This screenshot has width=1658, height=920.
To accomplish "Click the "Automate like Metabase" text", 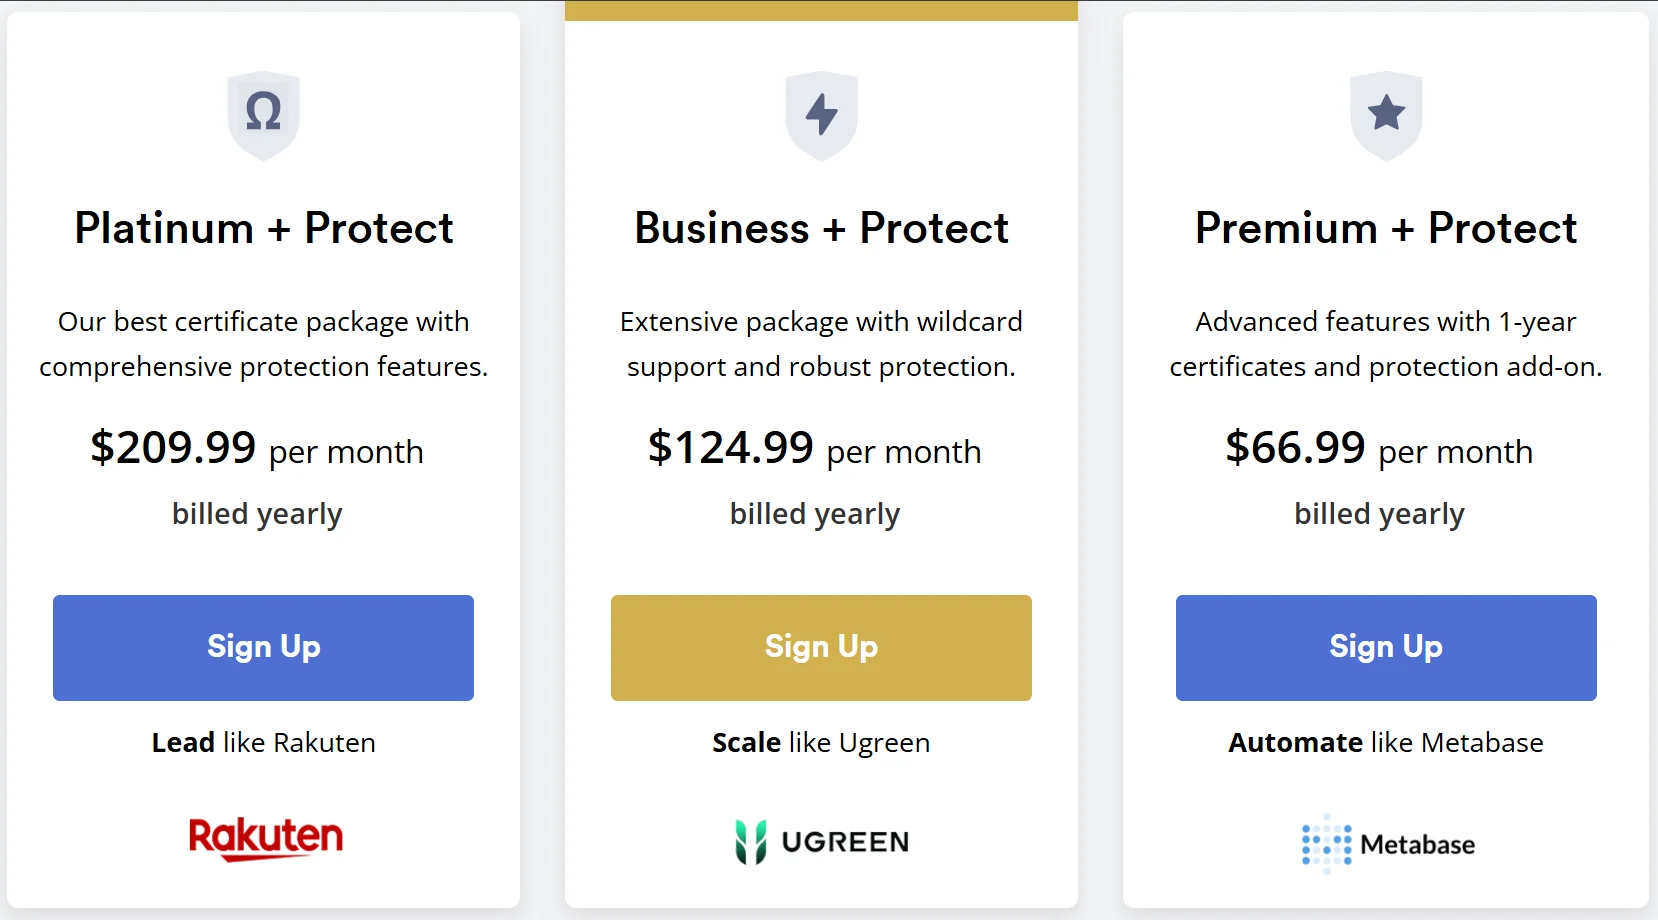I will click(1386, 742).
